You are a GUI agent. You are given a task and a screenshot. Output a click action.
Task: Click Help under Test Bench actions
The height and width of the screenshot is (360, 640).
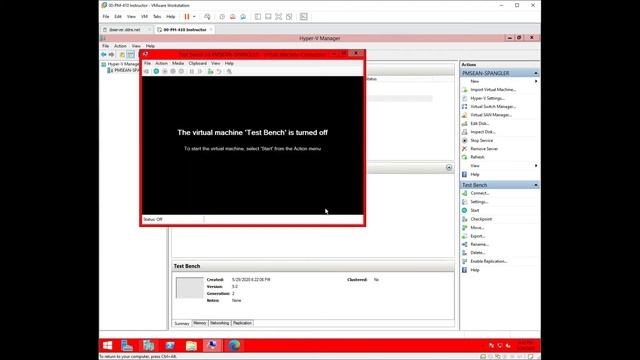pyautogui.click(x=475, y=270)
